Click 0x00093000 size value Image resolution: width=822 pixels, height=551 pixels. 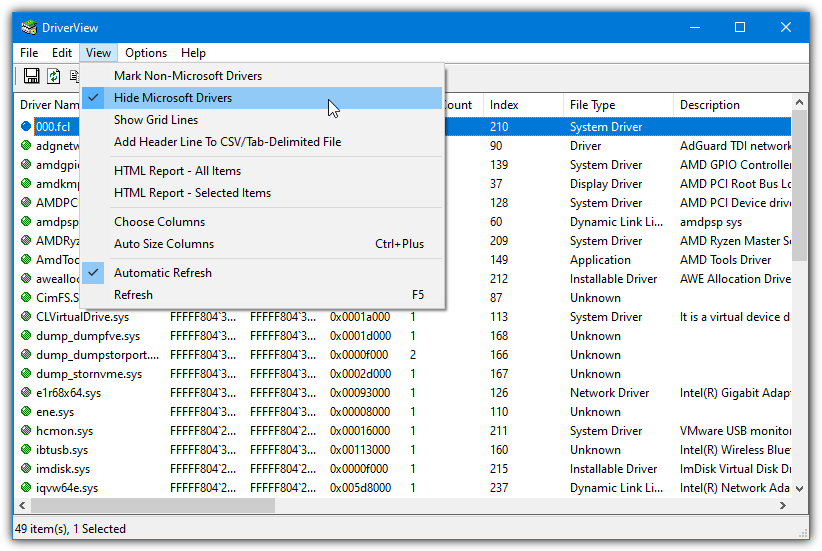click(x=360, y=393)
